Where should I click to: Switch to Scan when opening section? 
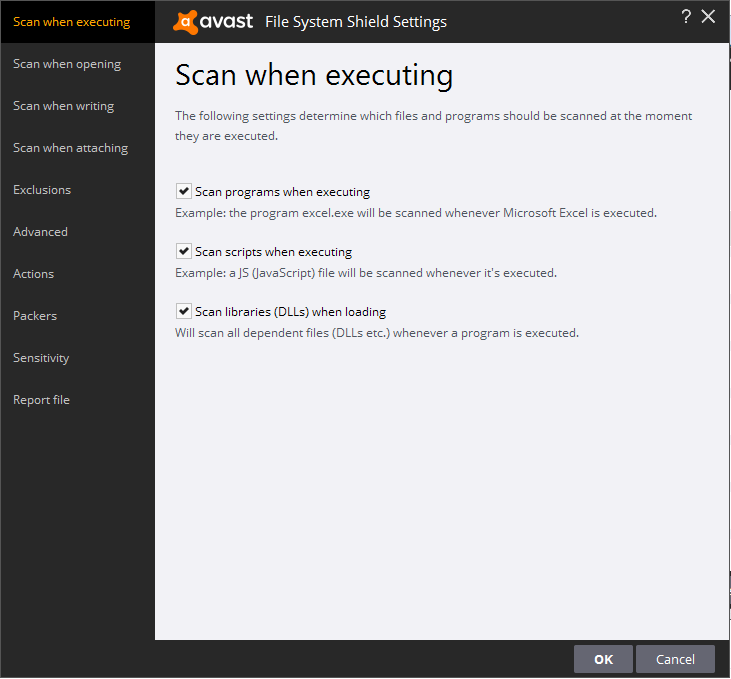click(67, 64)
